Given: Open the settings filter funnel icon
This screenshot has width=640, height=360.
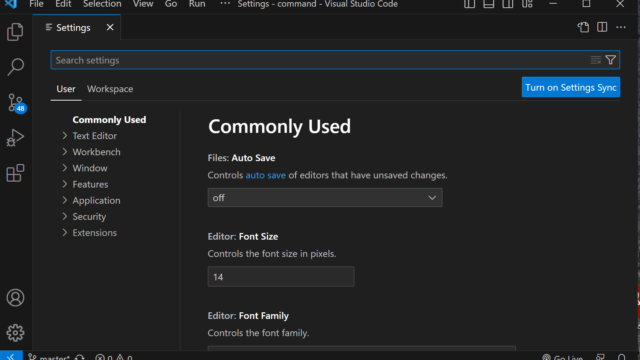Looking at the screenshot, I should (611, 60).
